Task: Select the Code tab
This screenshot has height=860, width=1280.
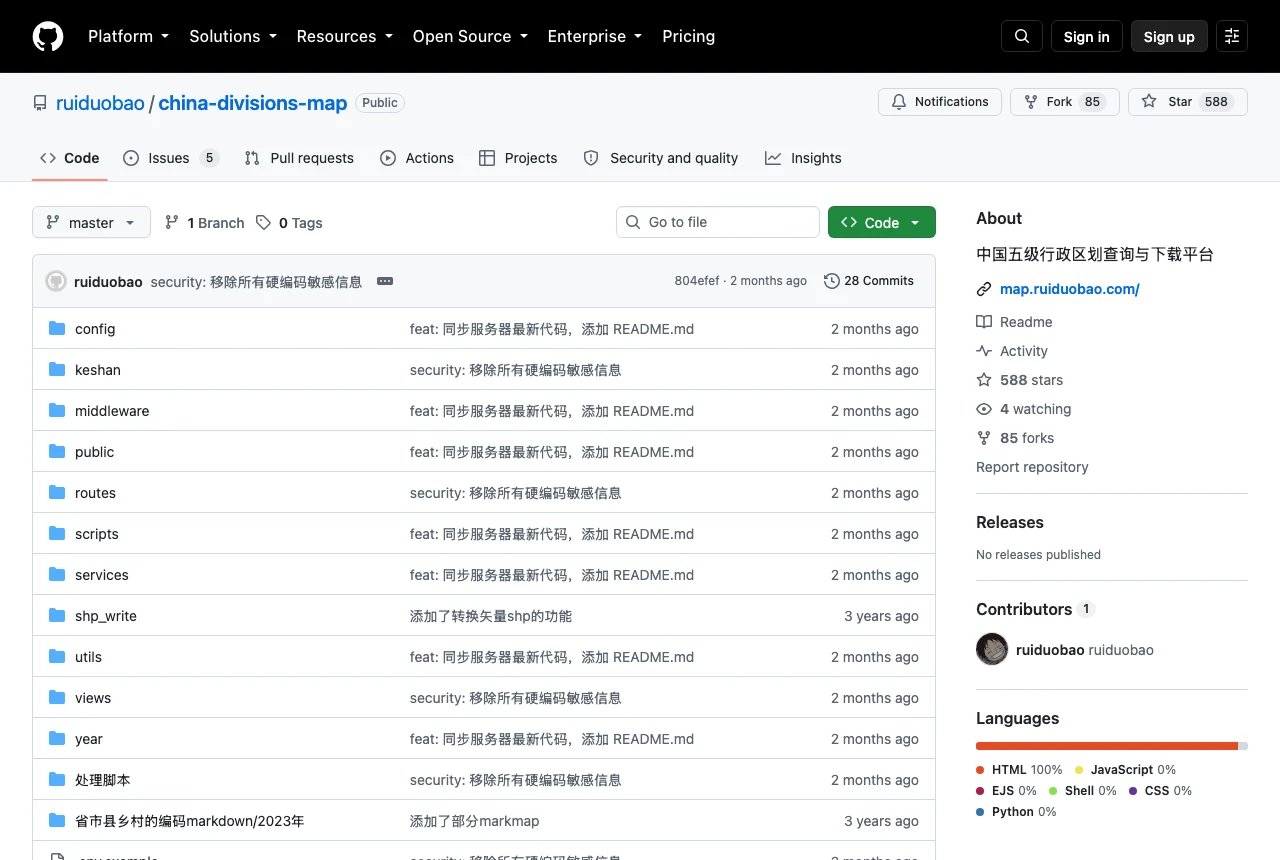Action: (x=70, y=158)
